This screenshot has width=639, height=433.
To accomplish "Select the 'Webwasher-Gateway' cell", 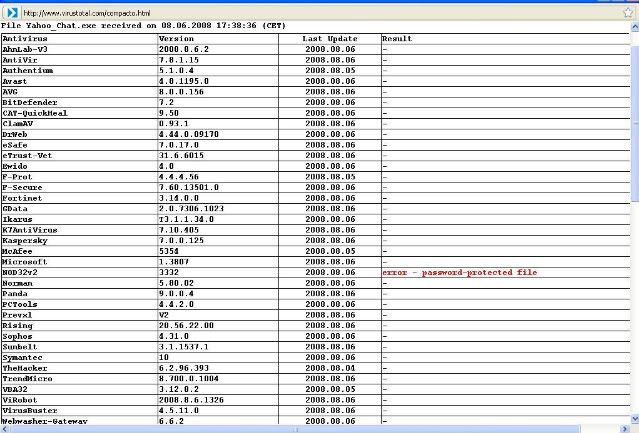I will (79, 421).
